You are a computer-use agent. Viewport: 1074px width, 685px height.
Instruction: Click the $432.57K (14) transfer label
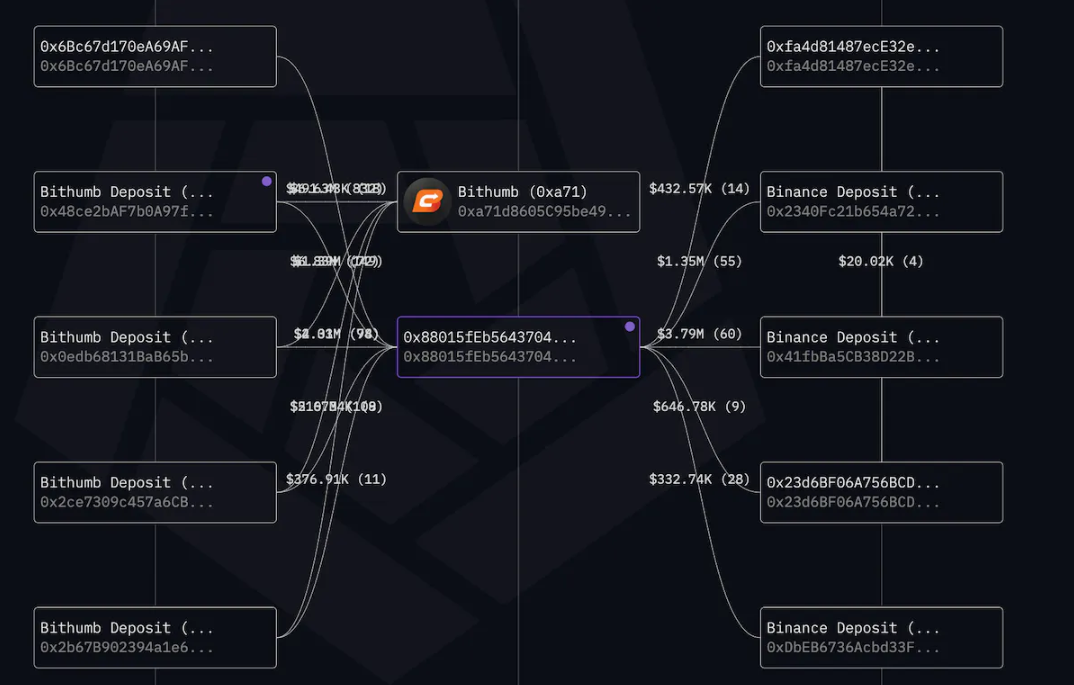(x=699, y=188)
